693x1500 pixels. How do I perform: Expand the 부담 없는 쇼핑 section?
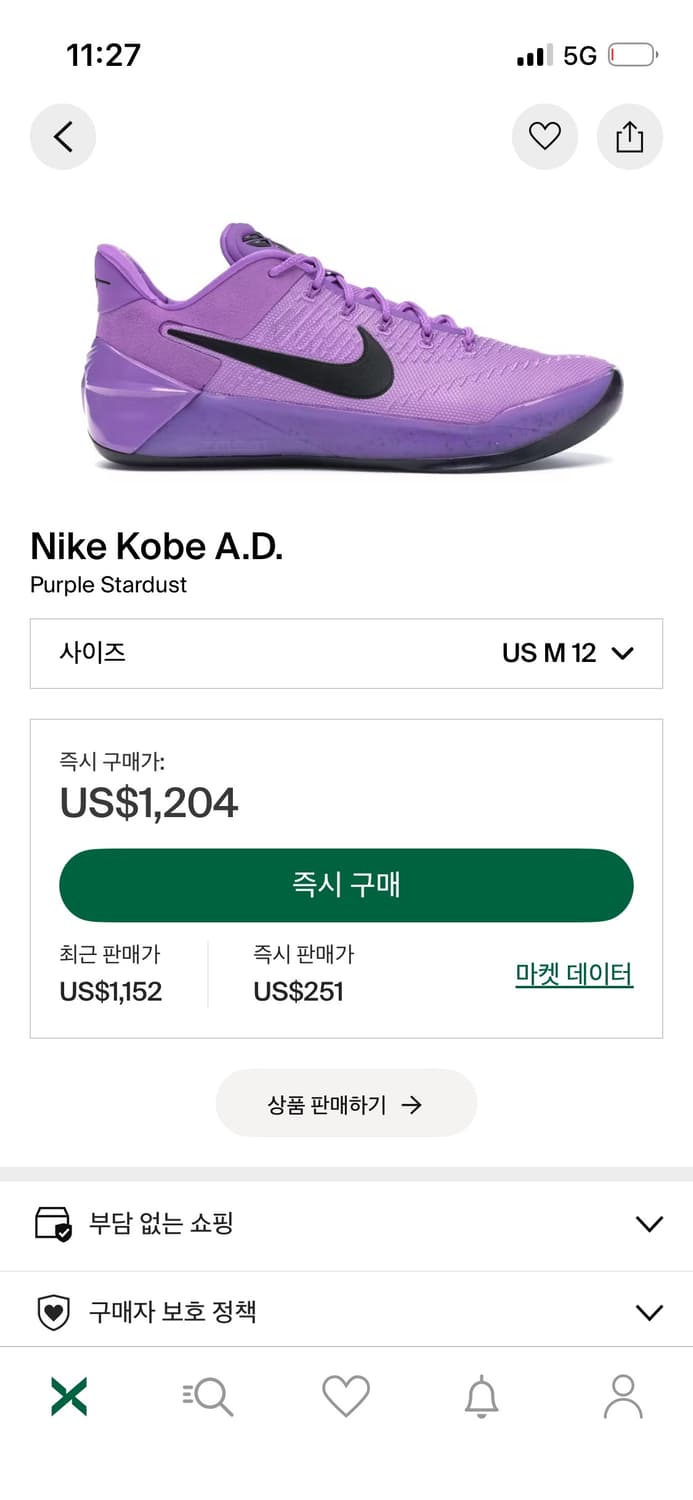click(x=346, y=1224)
